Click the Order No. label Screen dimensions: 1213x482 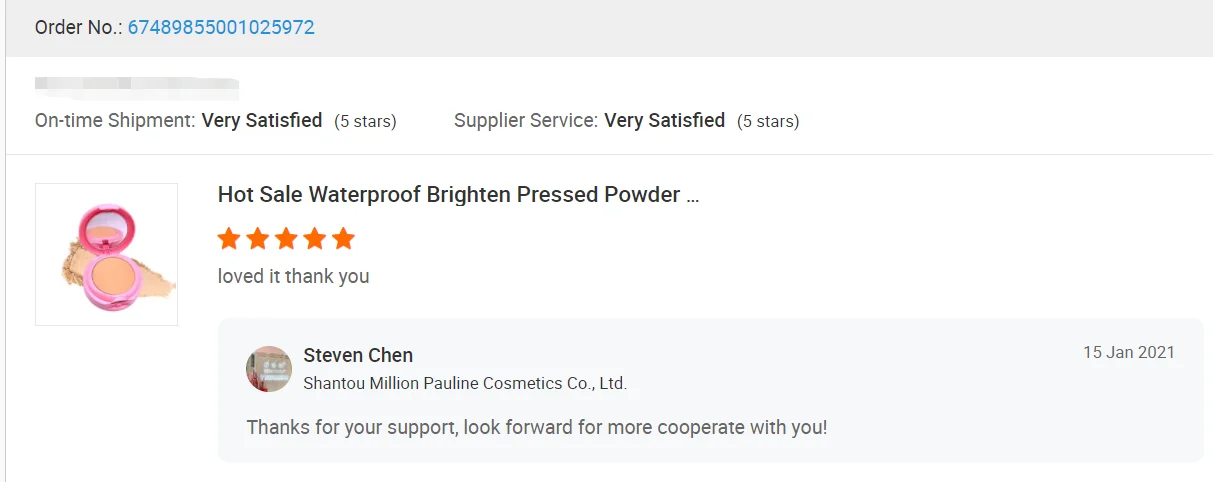[78, 28]
